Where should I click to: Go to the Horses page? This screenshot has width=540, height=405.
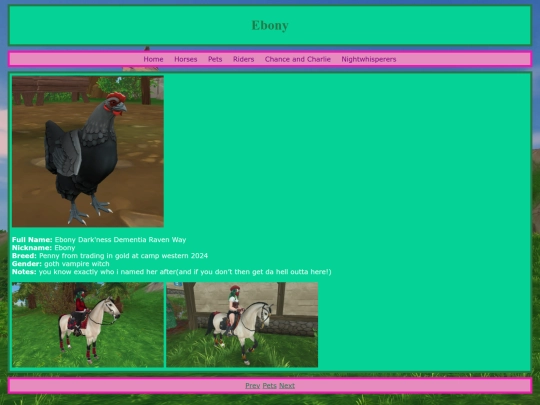point(186,59)
